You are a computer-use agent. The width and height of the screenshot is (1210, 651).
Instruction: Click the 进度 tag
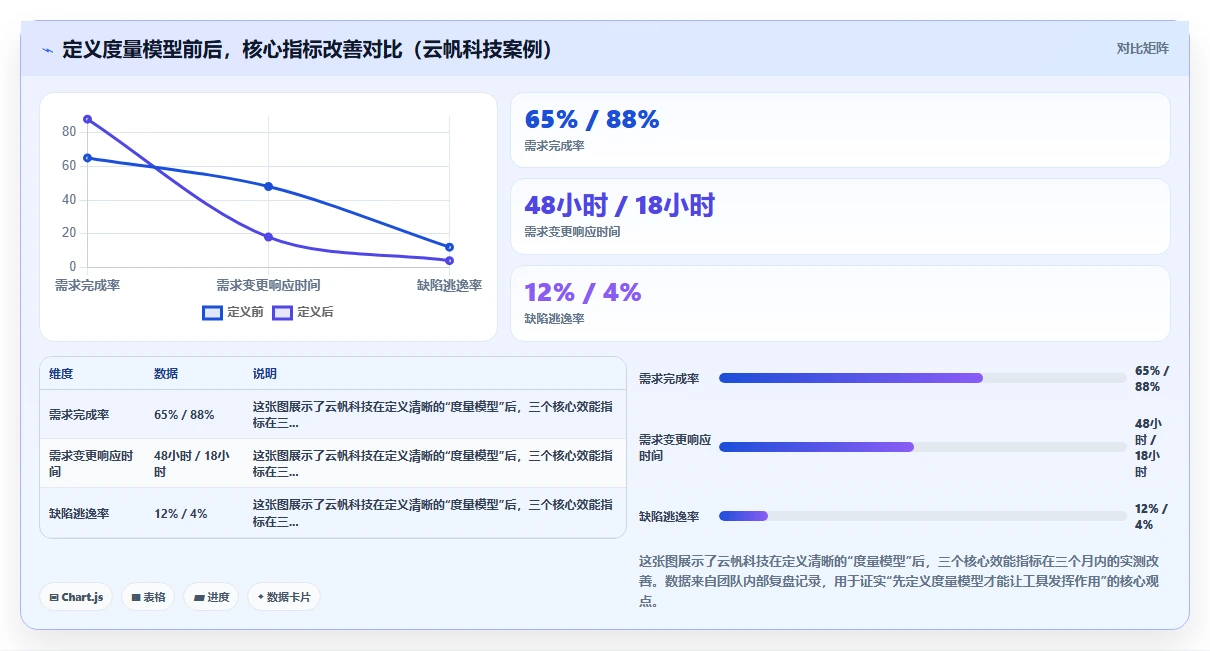(211, 597)
